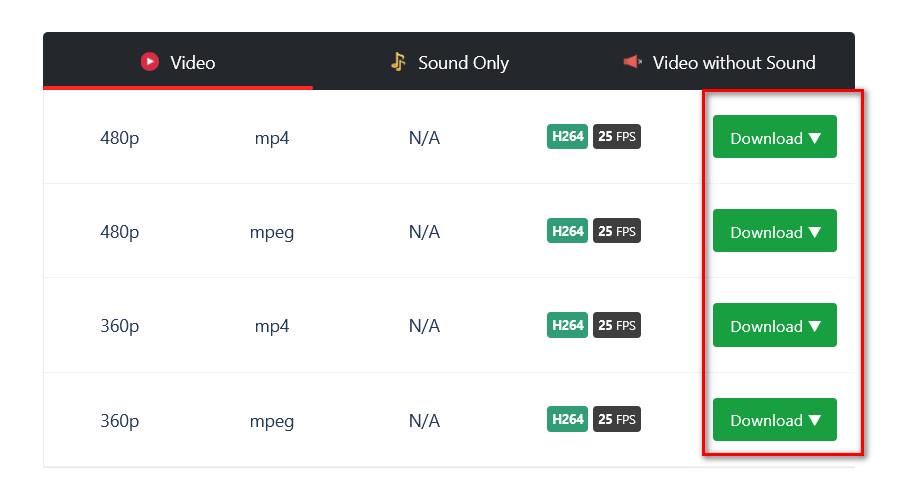Click the mp4 format cell in the 480p row
The width and height of the screenshot is (898, 489).
pyautogui.click(x=272, y=138)
